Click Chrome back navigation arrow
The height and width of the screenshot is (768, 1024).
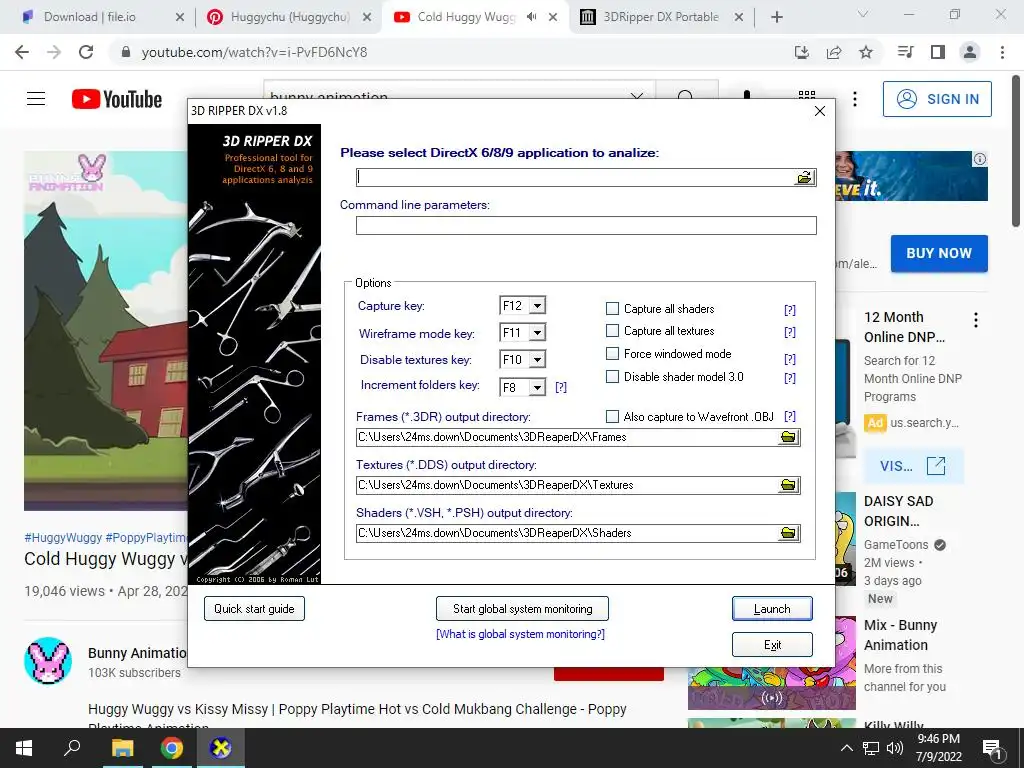coord(22,52)
